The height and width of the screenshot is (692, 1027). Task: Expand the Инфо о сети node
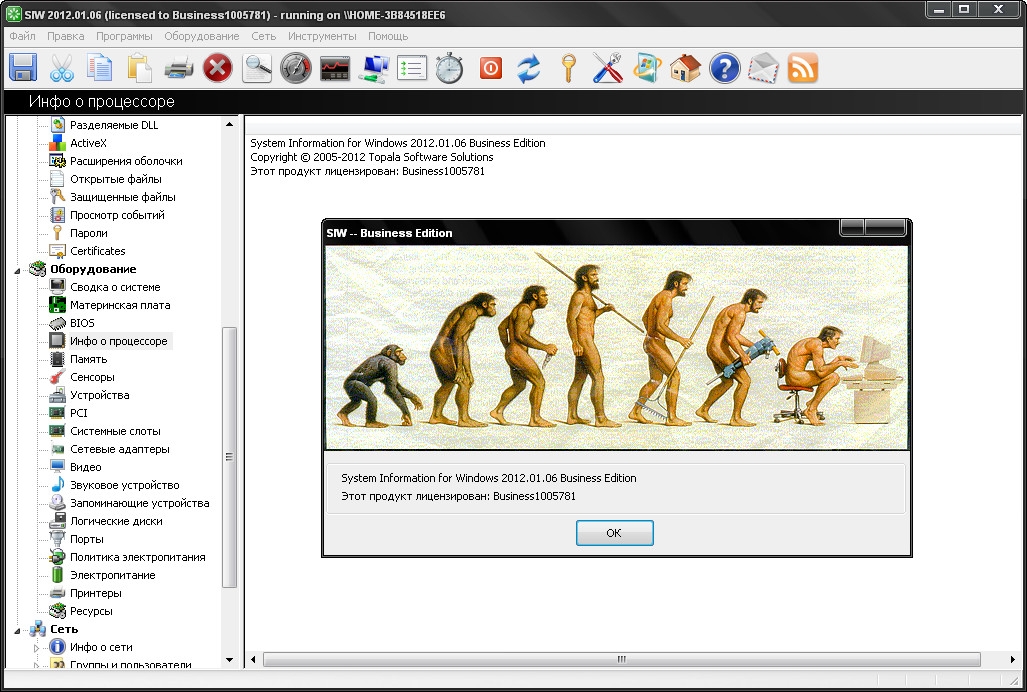pyautogui.click(x=37, y=648)
